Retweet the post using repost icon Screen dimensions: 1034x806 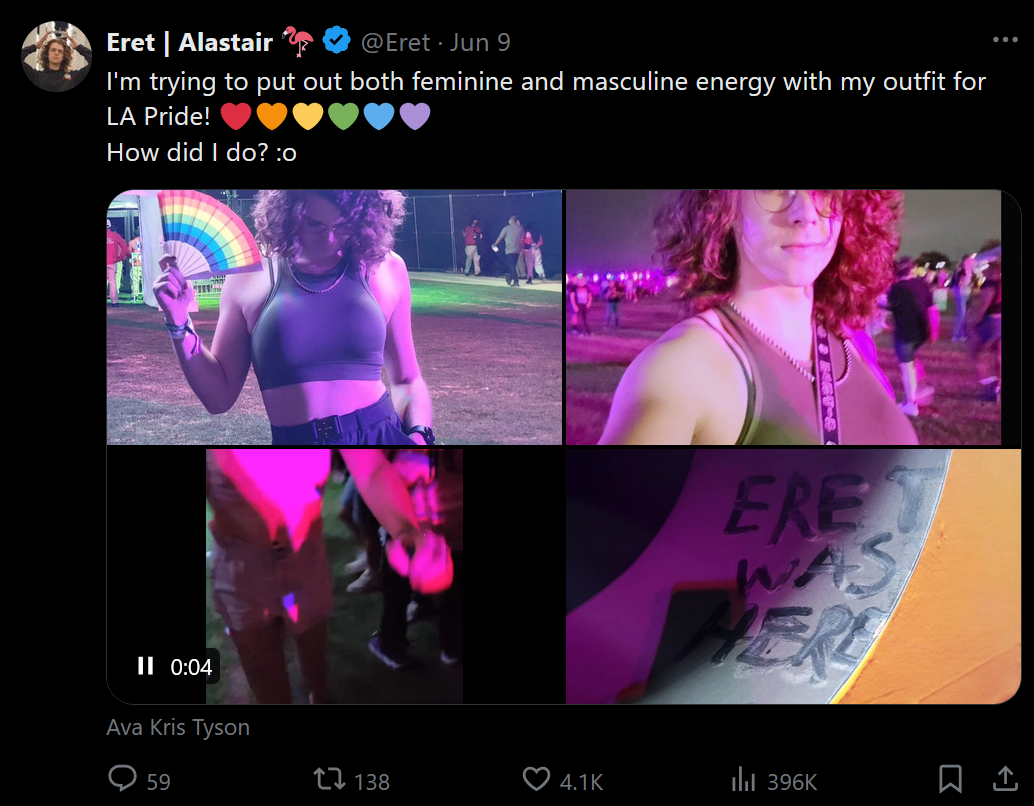(x=329, y=779)
